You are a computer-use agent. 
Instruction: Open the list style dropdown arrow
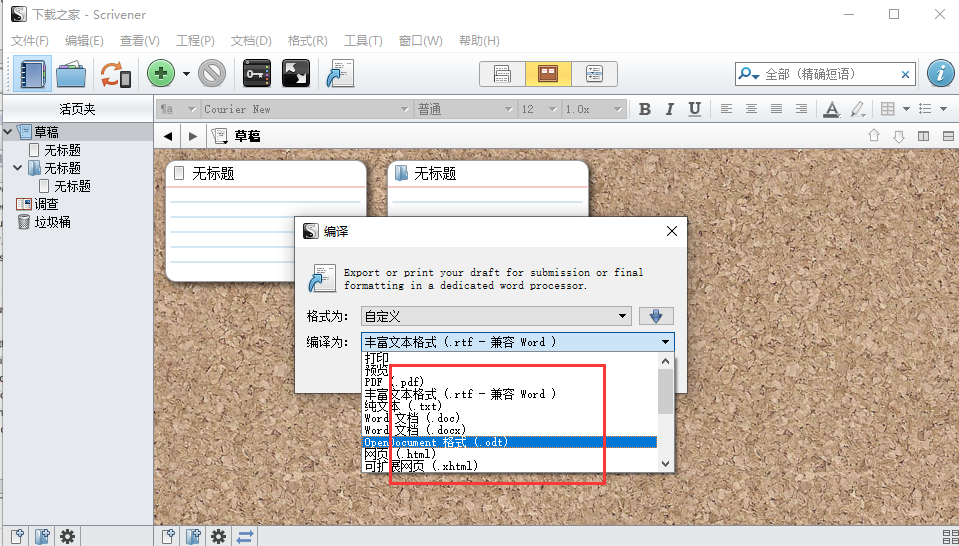[x=944, y=109]
